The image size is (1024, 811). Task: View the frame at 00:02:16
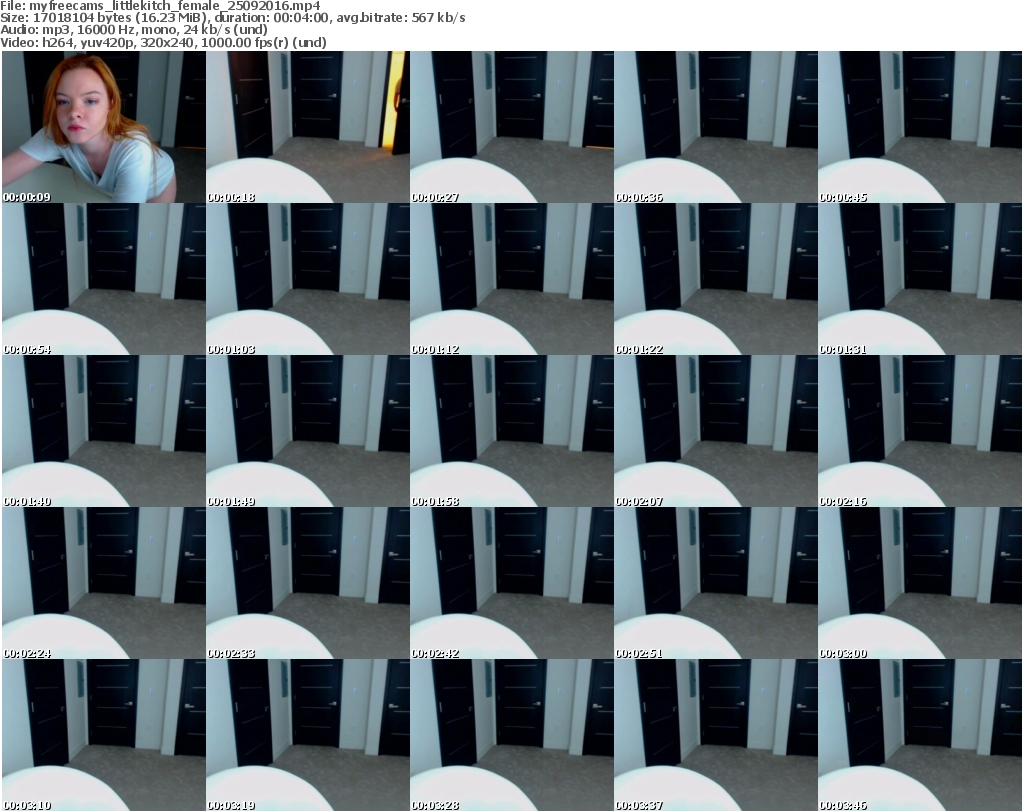tap(920, 431)
